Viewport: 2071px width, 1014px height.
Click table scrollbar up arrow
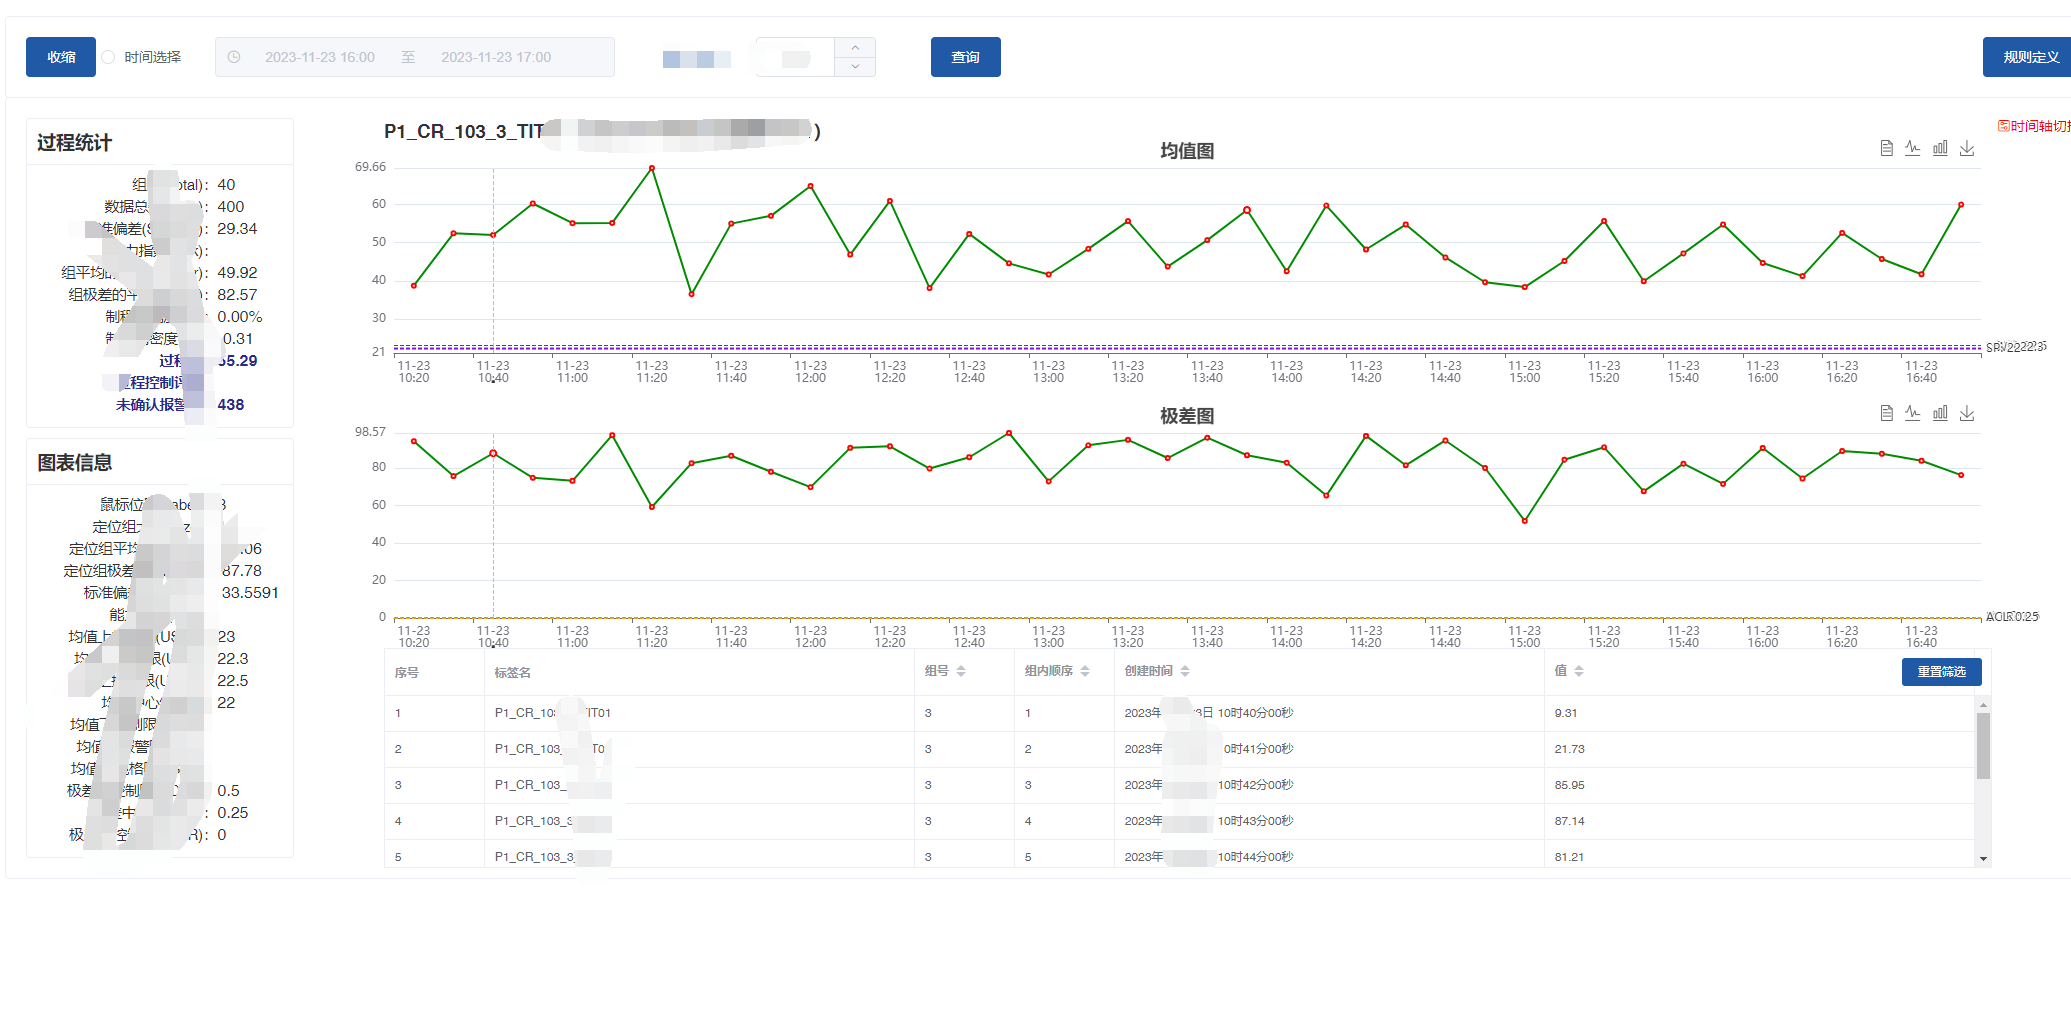1983,704
